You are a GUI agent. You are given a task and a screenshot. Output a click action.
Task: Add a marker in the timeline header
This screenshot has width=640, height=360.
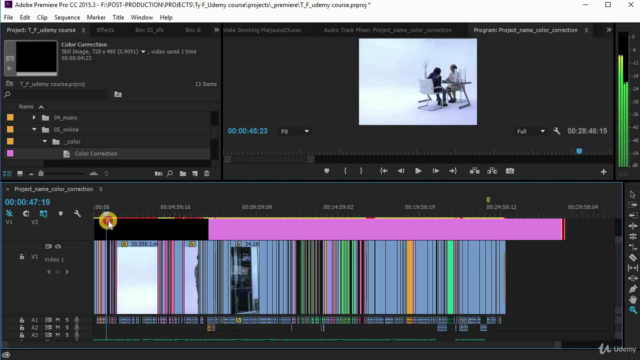[60, 213]
